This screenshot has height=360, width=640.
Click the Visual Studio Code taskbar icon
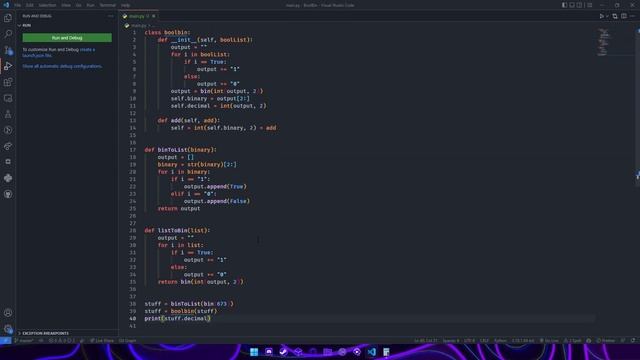[371, 352]
